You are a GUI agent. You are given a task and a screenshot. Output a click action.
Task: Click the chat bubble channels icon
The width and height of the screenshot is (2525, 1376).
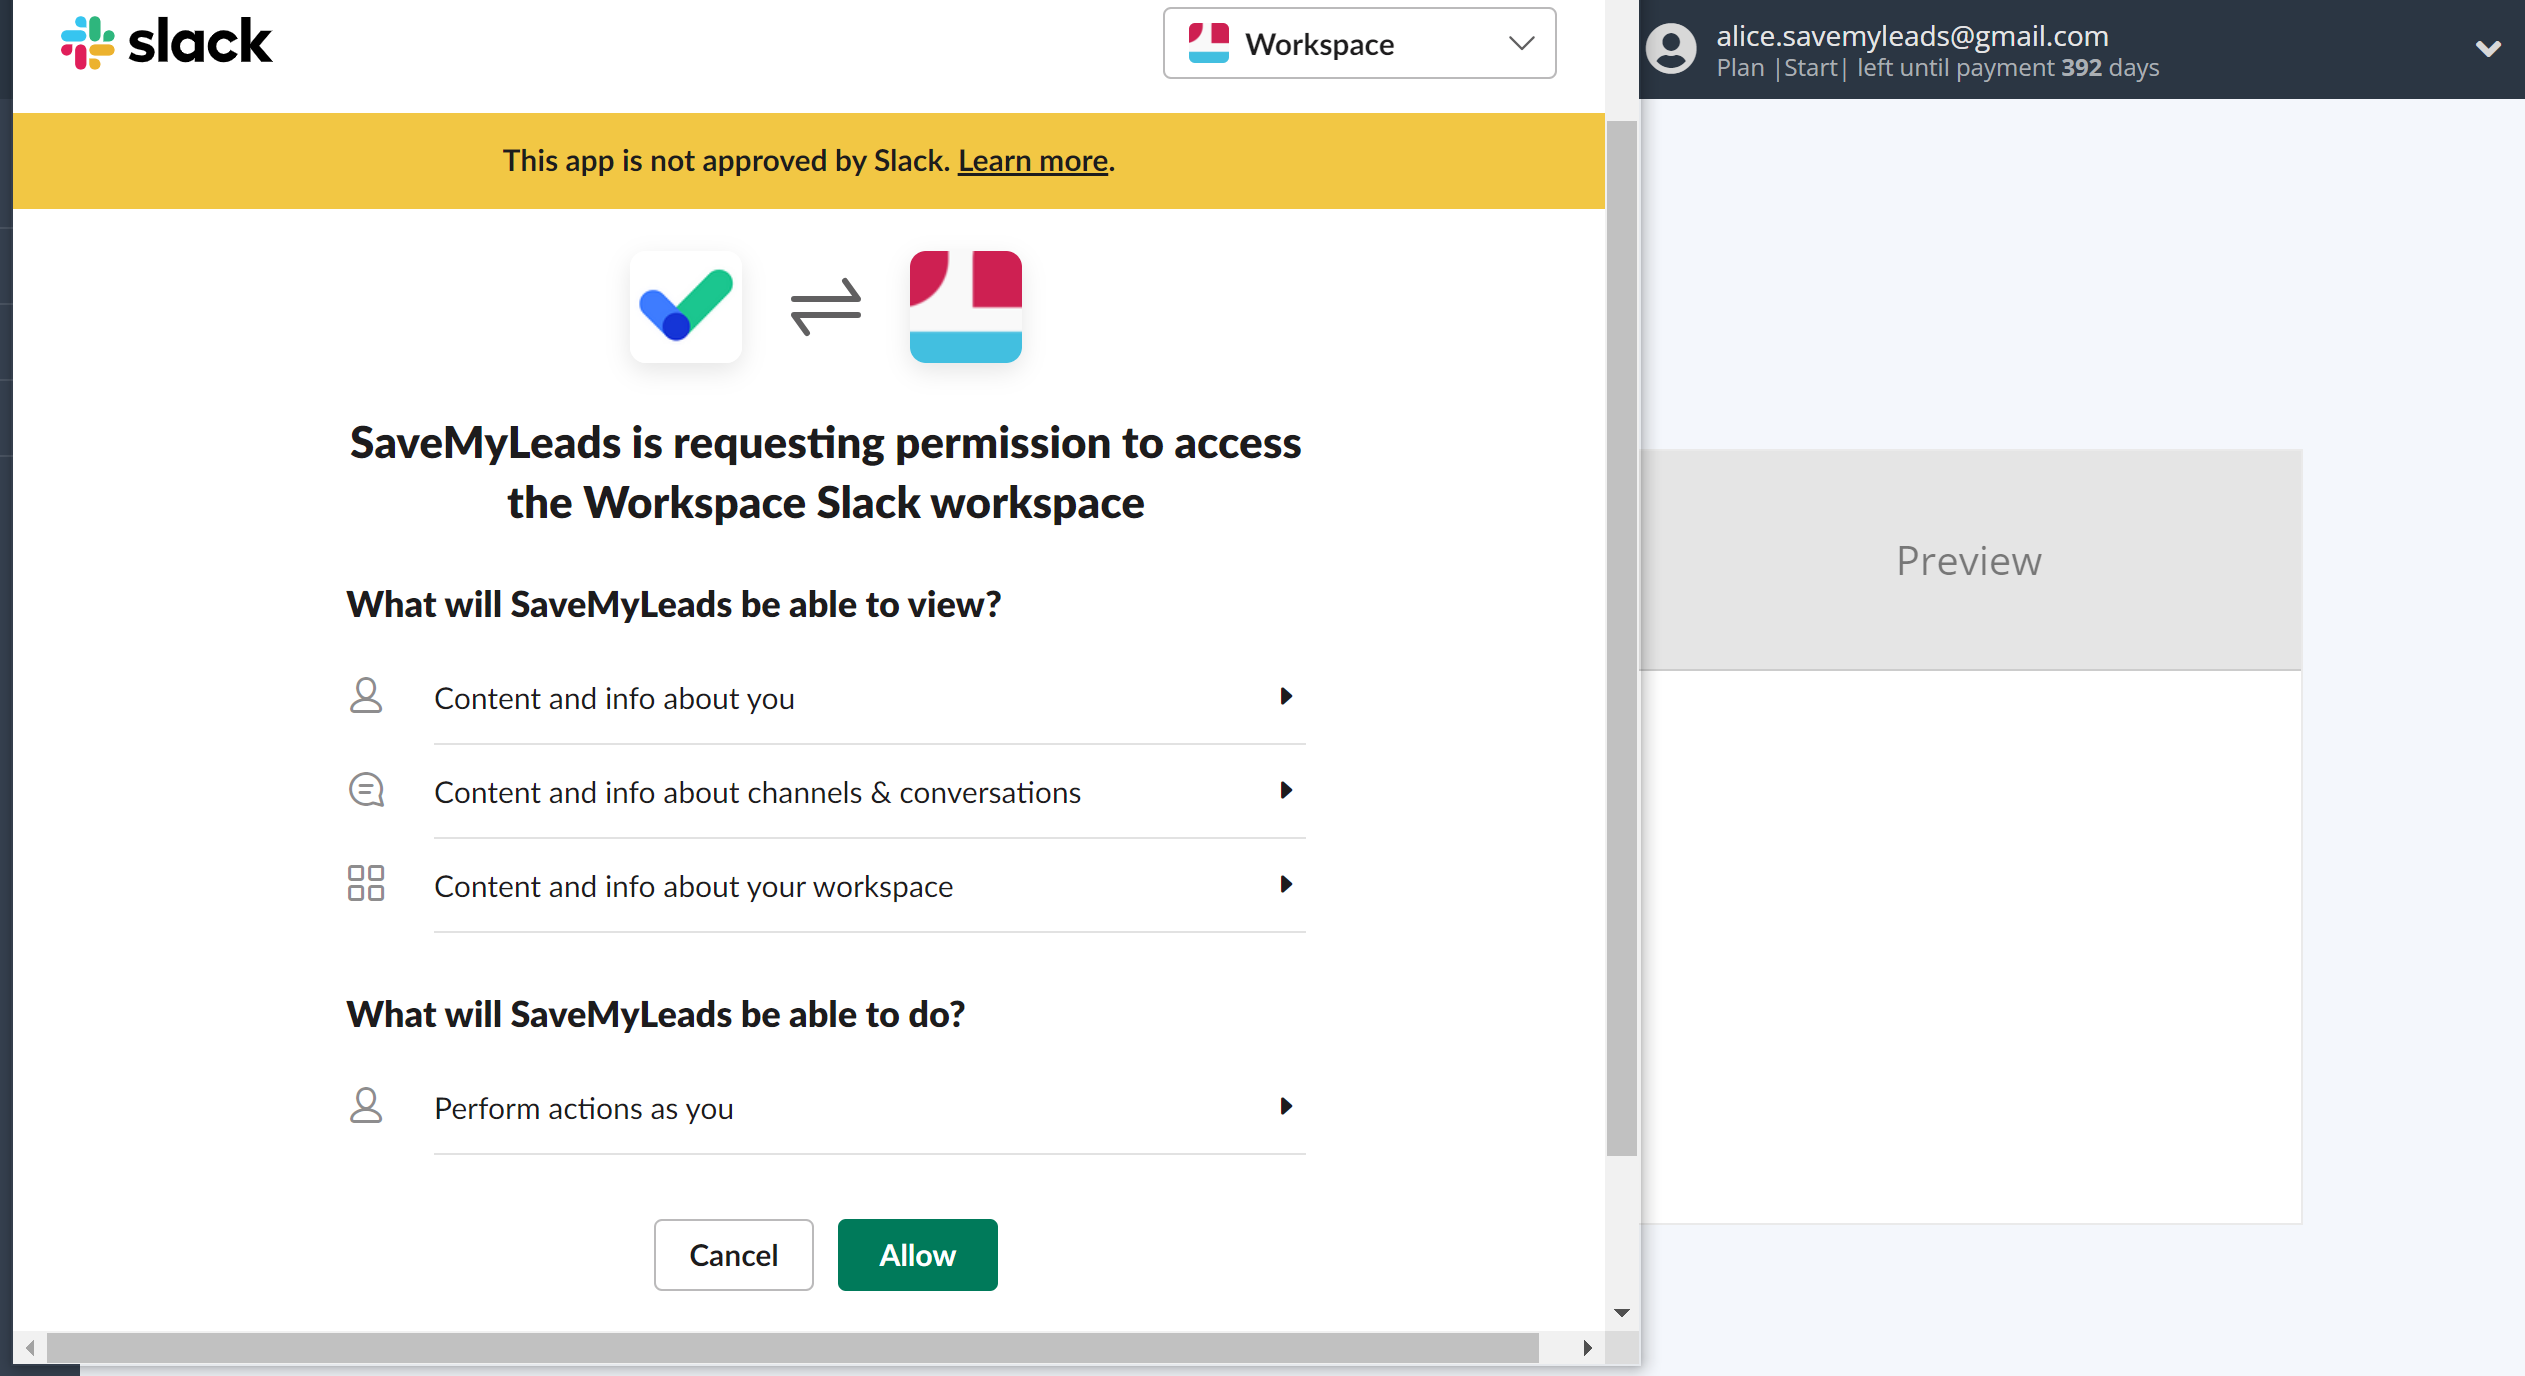(x=366, y=790)
